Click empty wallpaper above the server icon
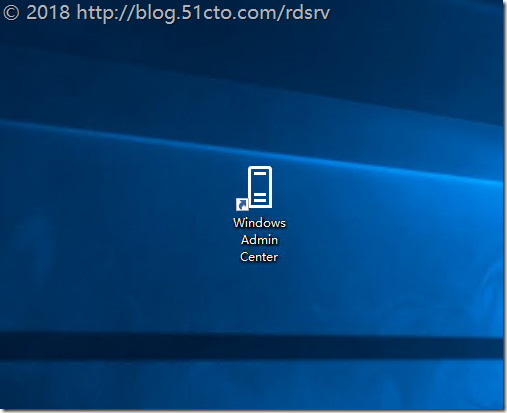Screen dimensions: 507x413 click(259, 100)
